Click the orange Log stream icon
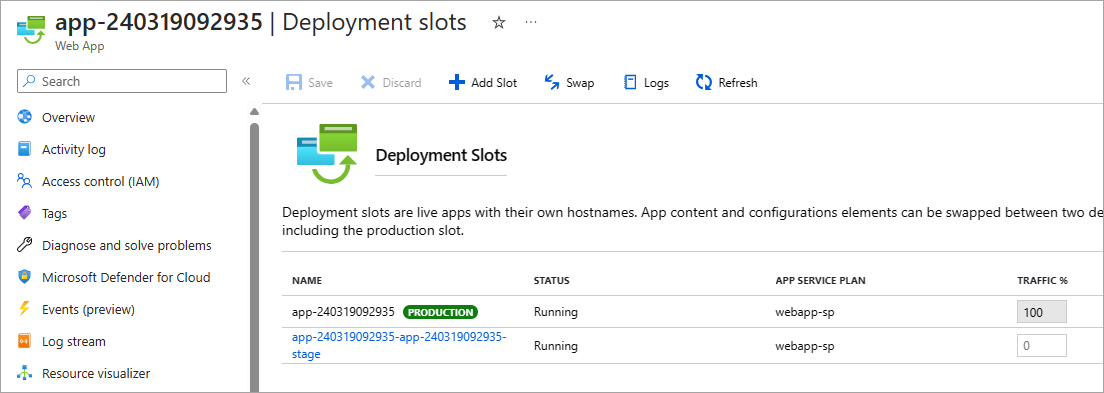The height and width of the screenshot is (393, 1104). pyautogui.click(x=25, y=341)
